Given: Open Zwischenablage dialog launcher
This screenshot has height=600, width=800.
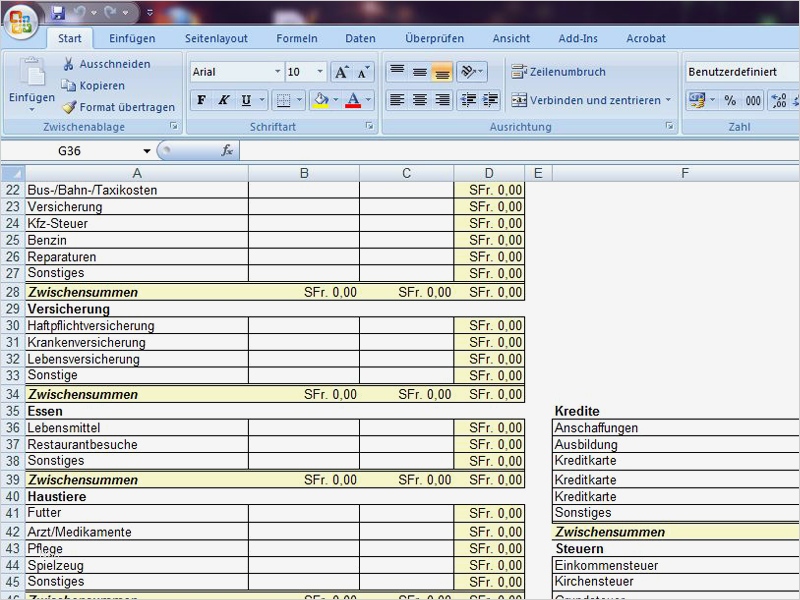Looking at the screenshot, I should (x=174, y=126).
